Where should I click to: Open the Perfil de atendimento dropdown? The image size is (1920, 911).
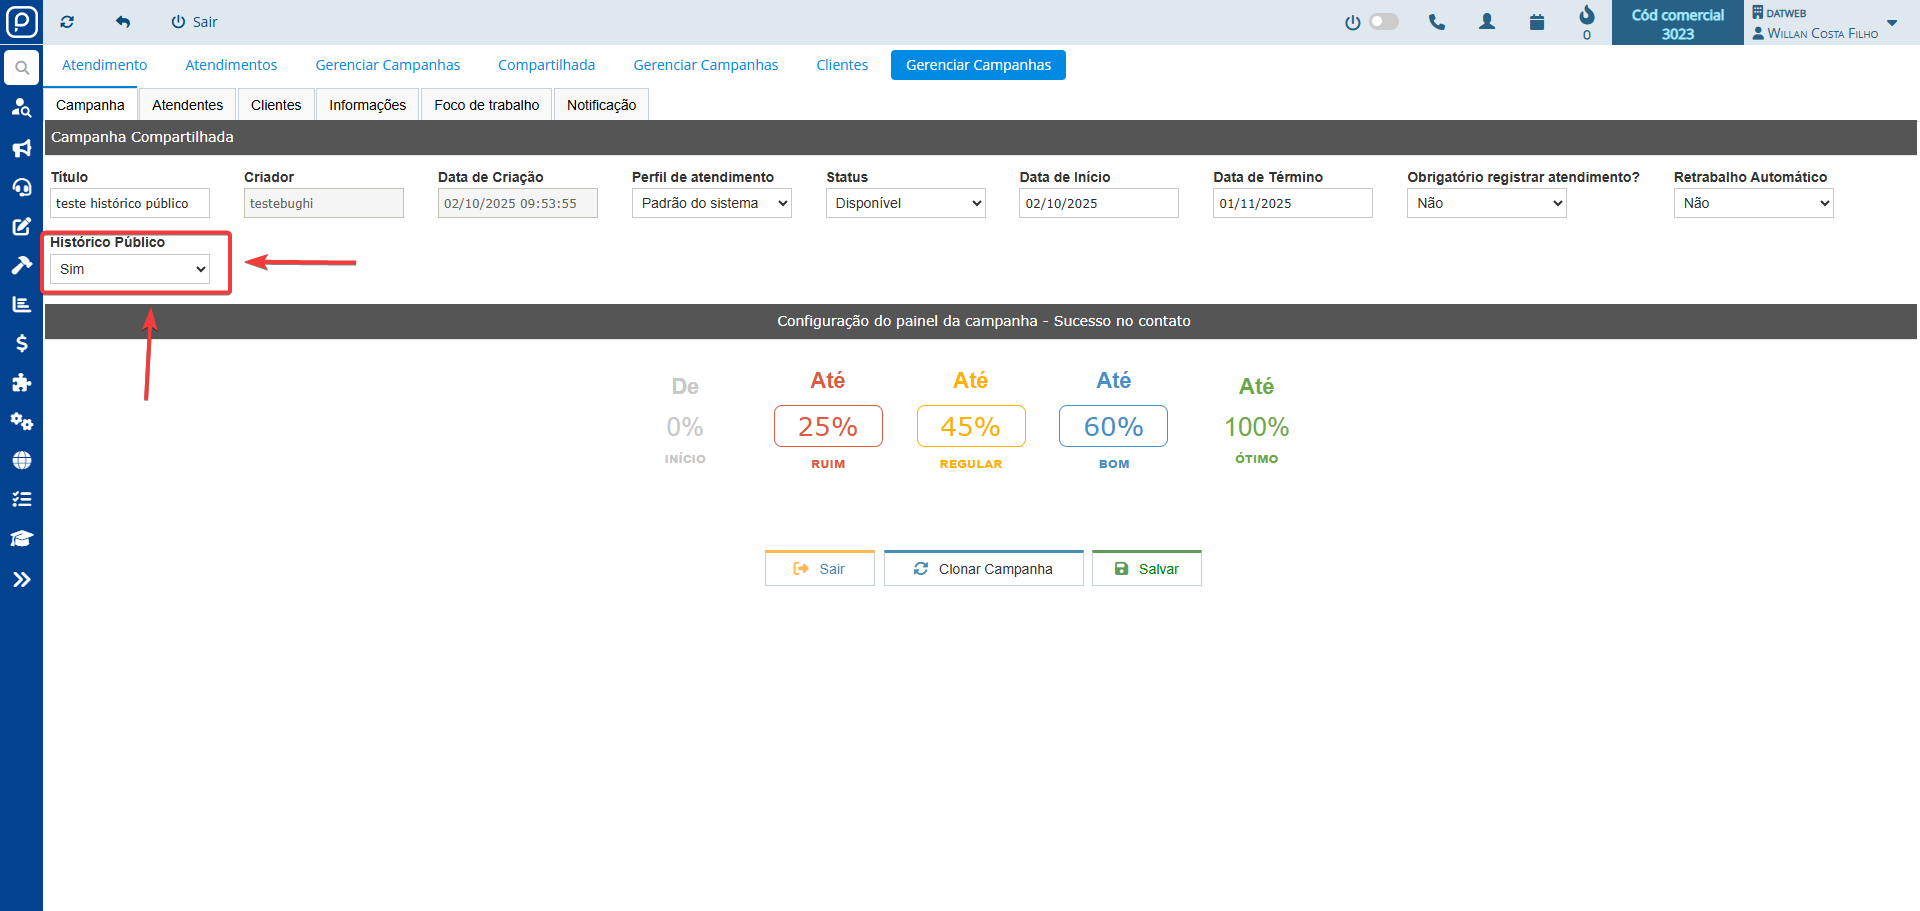[711, 203]
